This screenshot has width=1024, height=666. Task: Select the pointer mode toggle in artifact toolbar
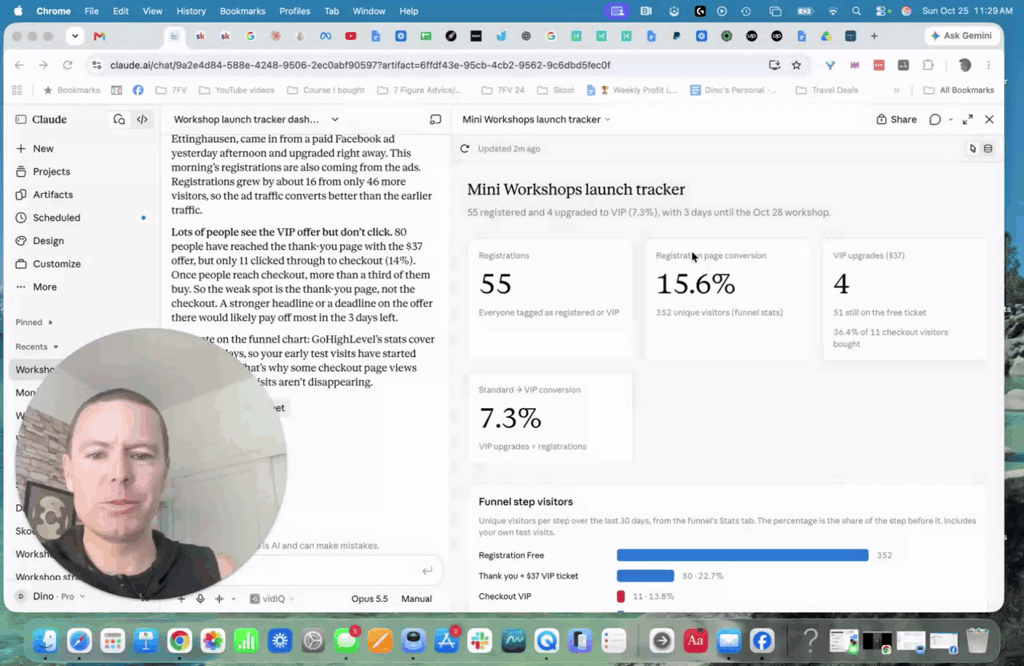coord(973,149)
